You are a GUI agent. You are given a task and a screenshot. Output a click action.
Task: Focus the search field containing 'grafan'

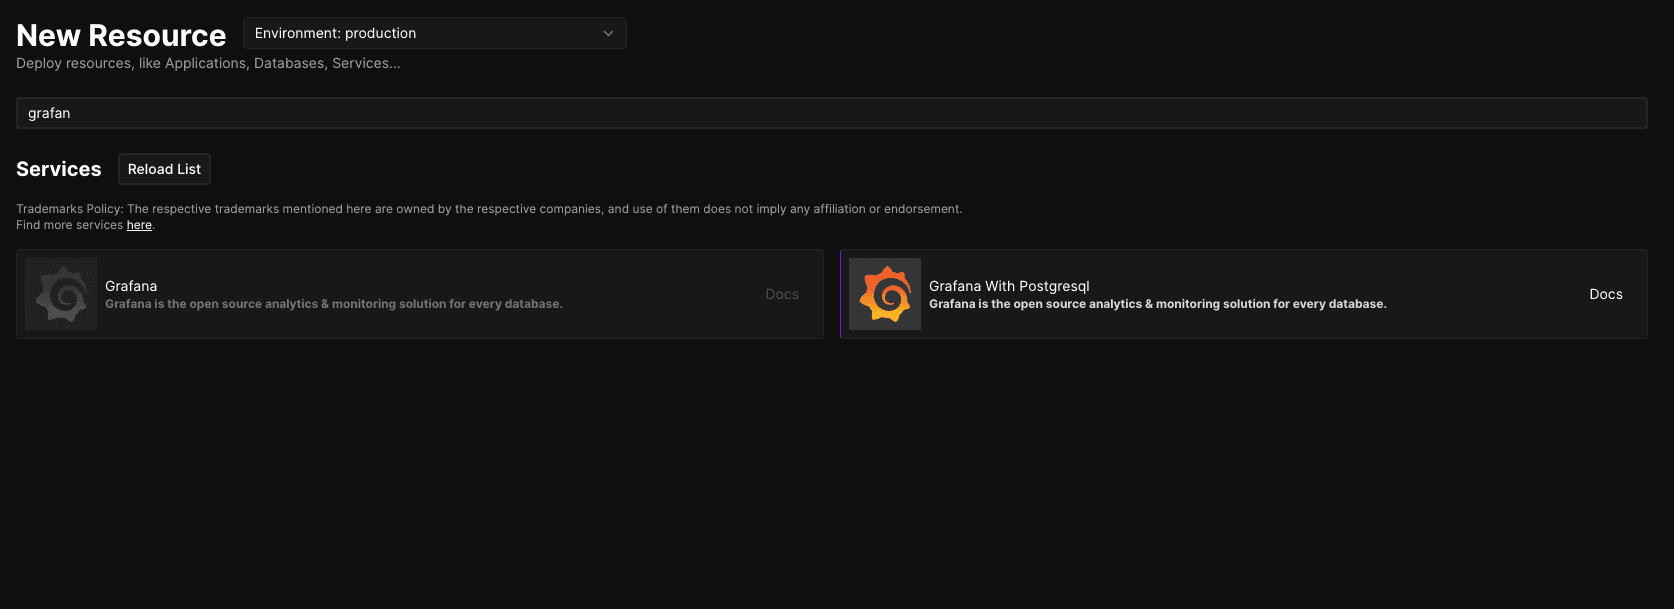click(x=831, y=113)
